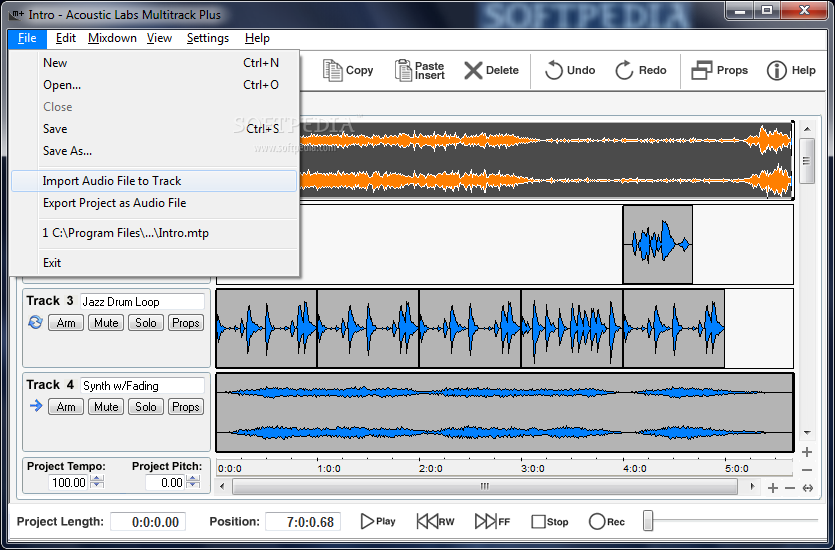Open the Mixdown menu

click(112, 38)
